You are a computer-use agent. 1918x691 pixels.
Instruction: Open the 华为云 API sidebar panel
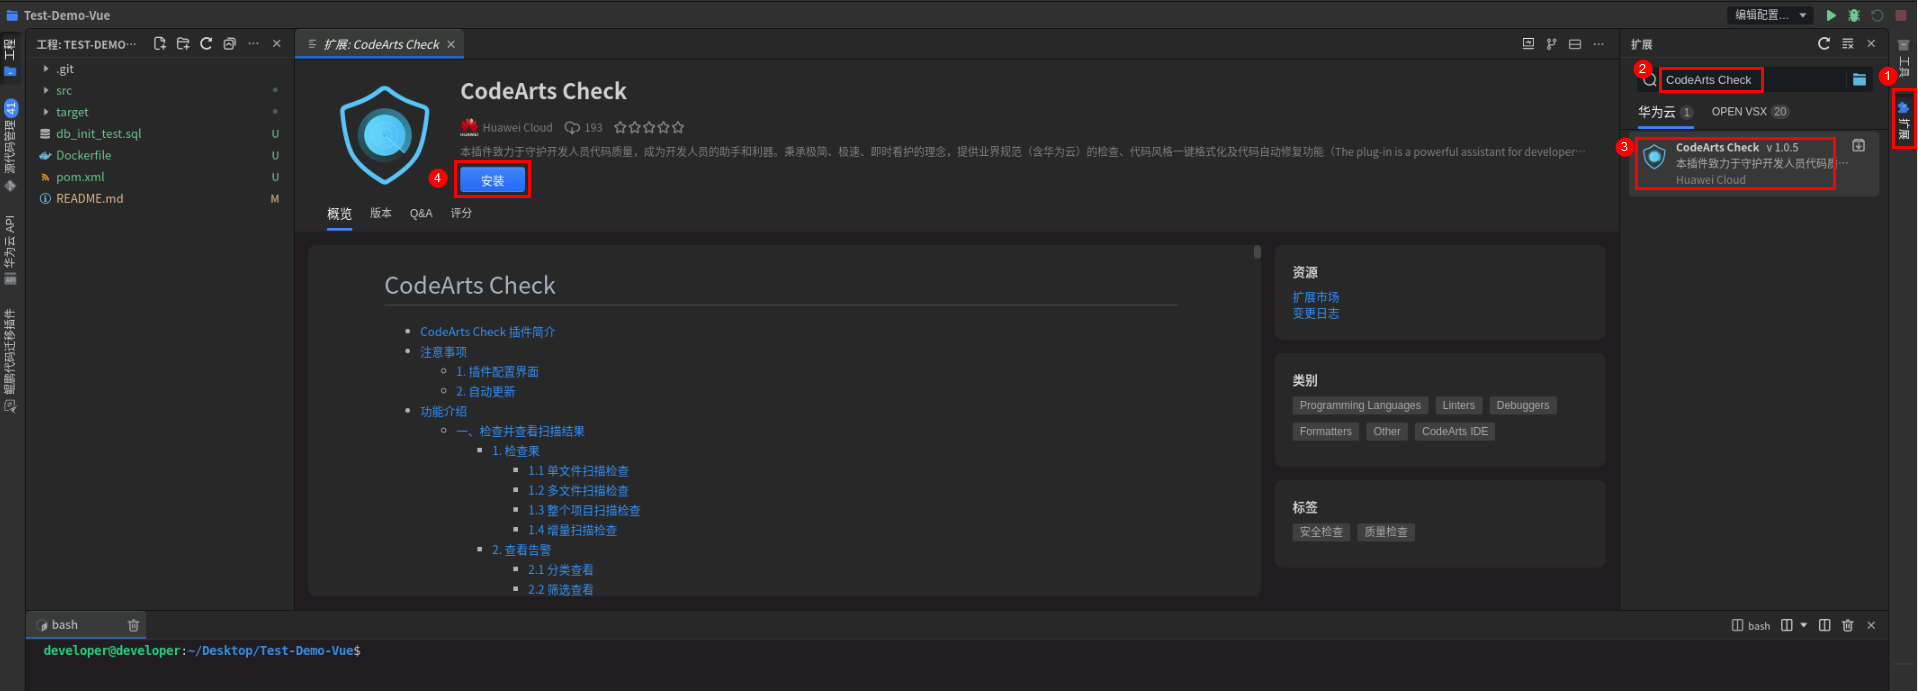point(11,250)
